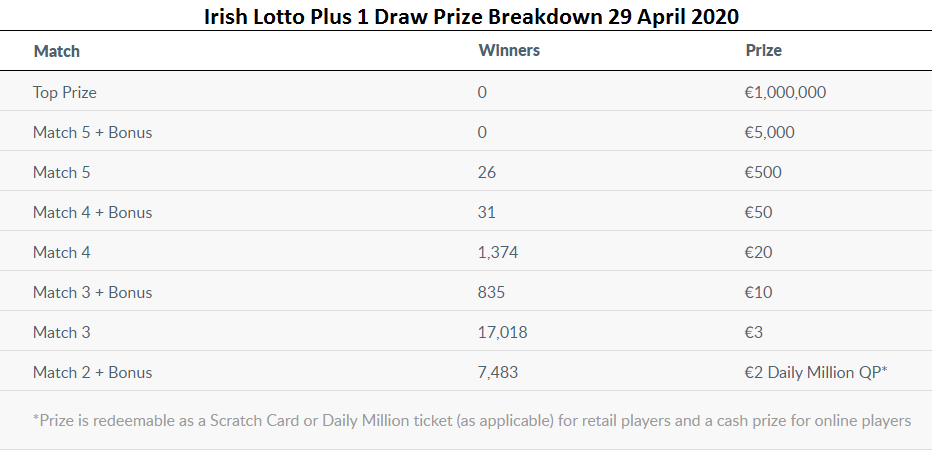This screenshot has width=932, height=454.
Task: Click the footnote about Scratch Card redemption
Action: pos(471,421)
